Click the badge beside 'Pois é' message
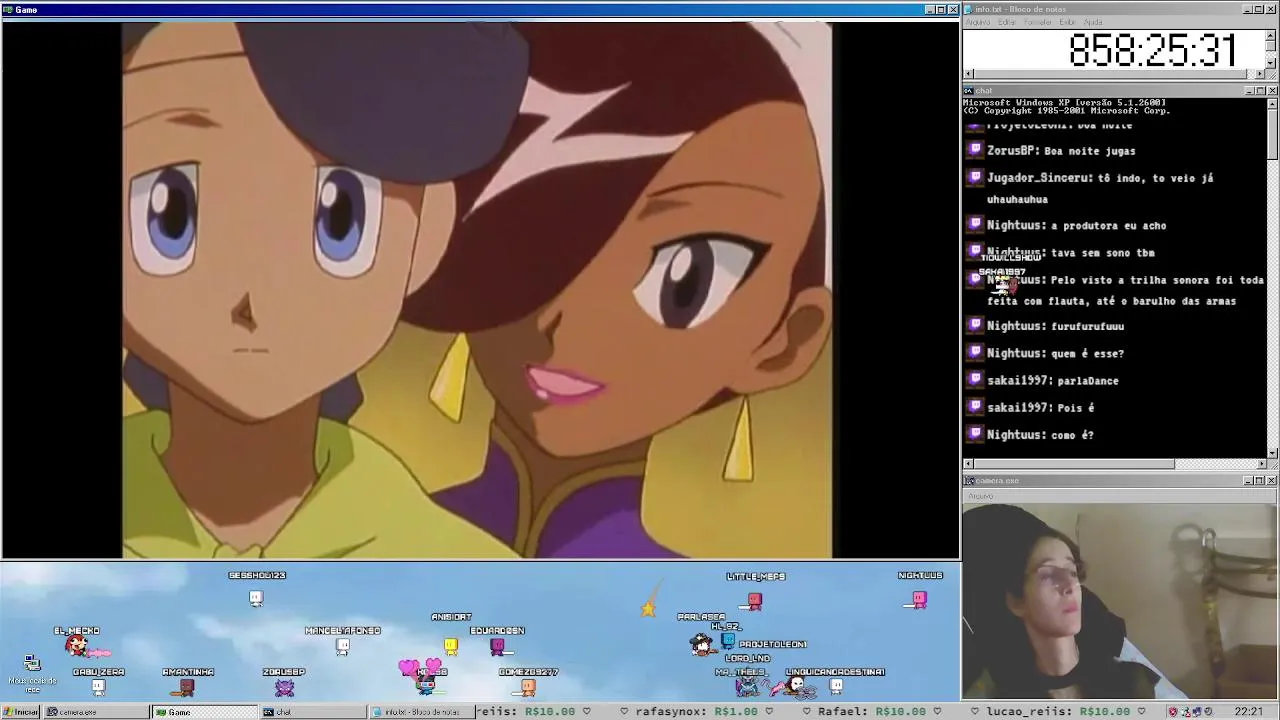This screenshot has height=720, width=1280. tap(975, 407)
